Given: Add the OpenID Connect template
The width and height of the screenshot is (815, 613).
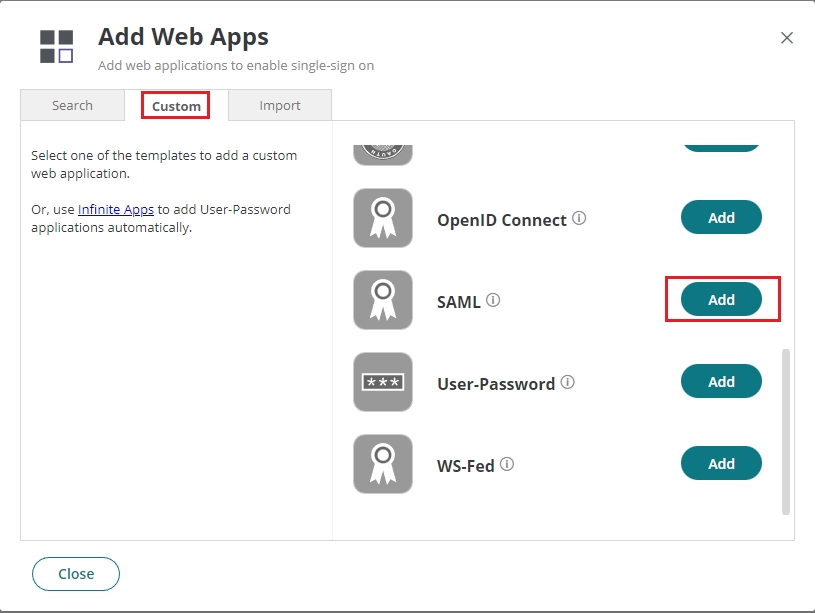Looking at the screenshot, I should pyautogui.click(x=721, y=218).
